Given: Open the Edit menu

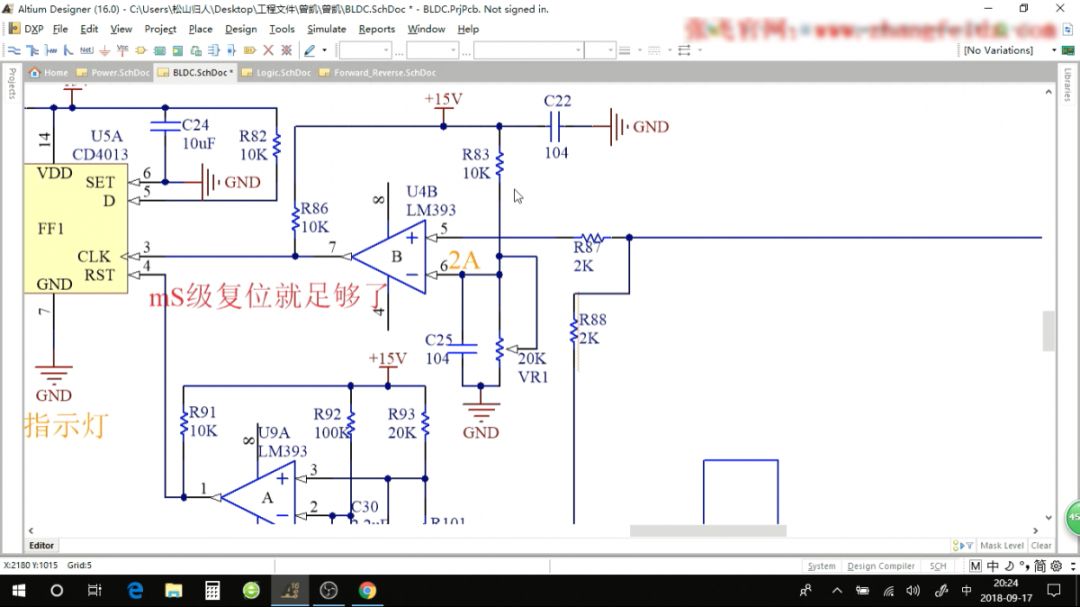Looking at the screenshot, I should tap(89, 29).
